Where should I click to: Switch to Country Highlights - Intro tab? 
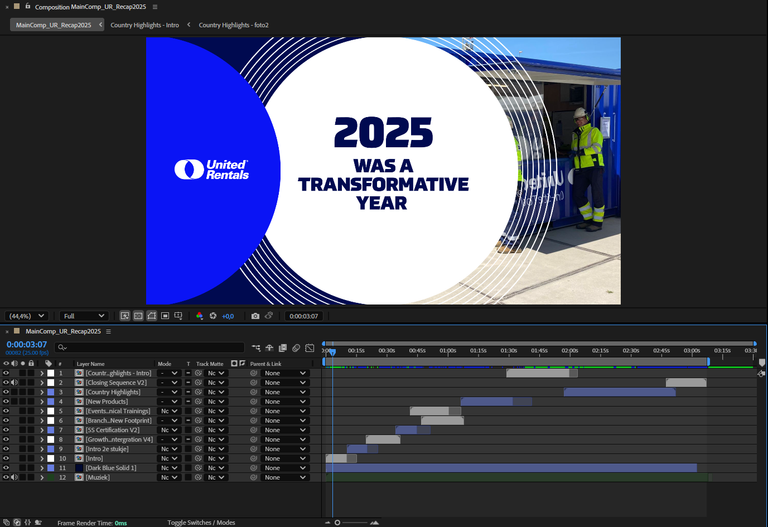point(144,25)
